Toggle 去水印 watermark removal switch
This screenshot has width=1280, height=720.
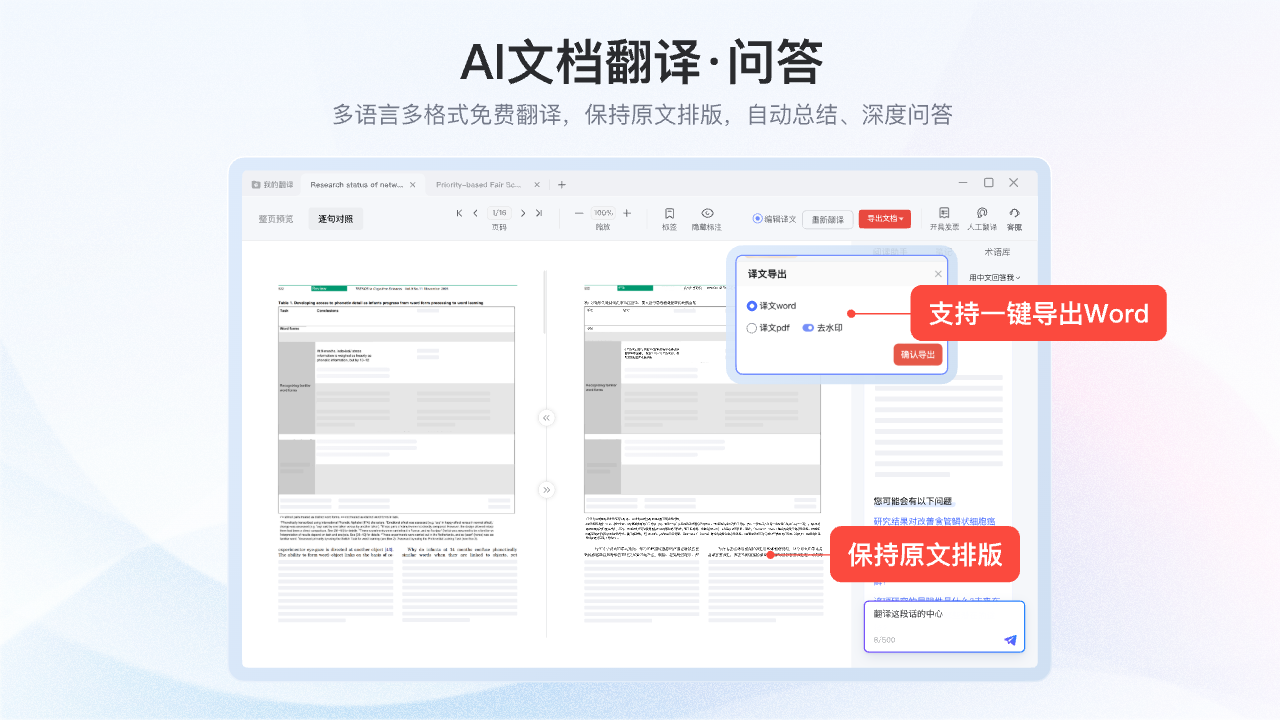[809, 328]
